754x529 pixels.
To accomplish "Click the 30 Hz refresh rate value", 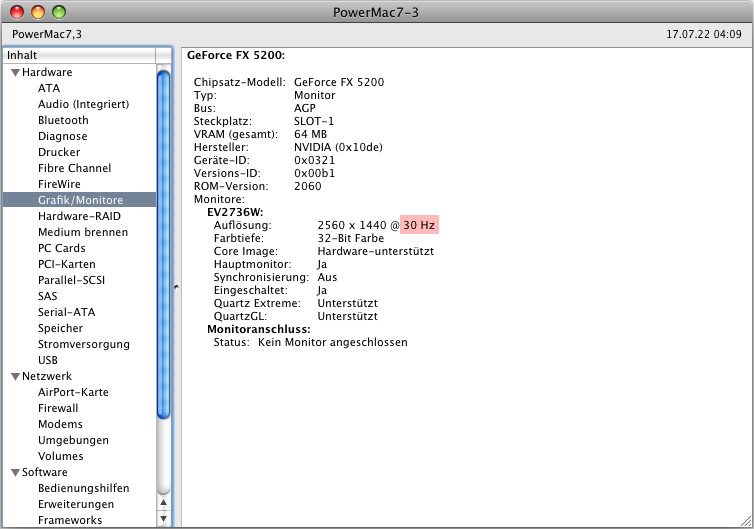I will point(419,225).
